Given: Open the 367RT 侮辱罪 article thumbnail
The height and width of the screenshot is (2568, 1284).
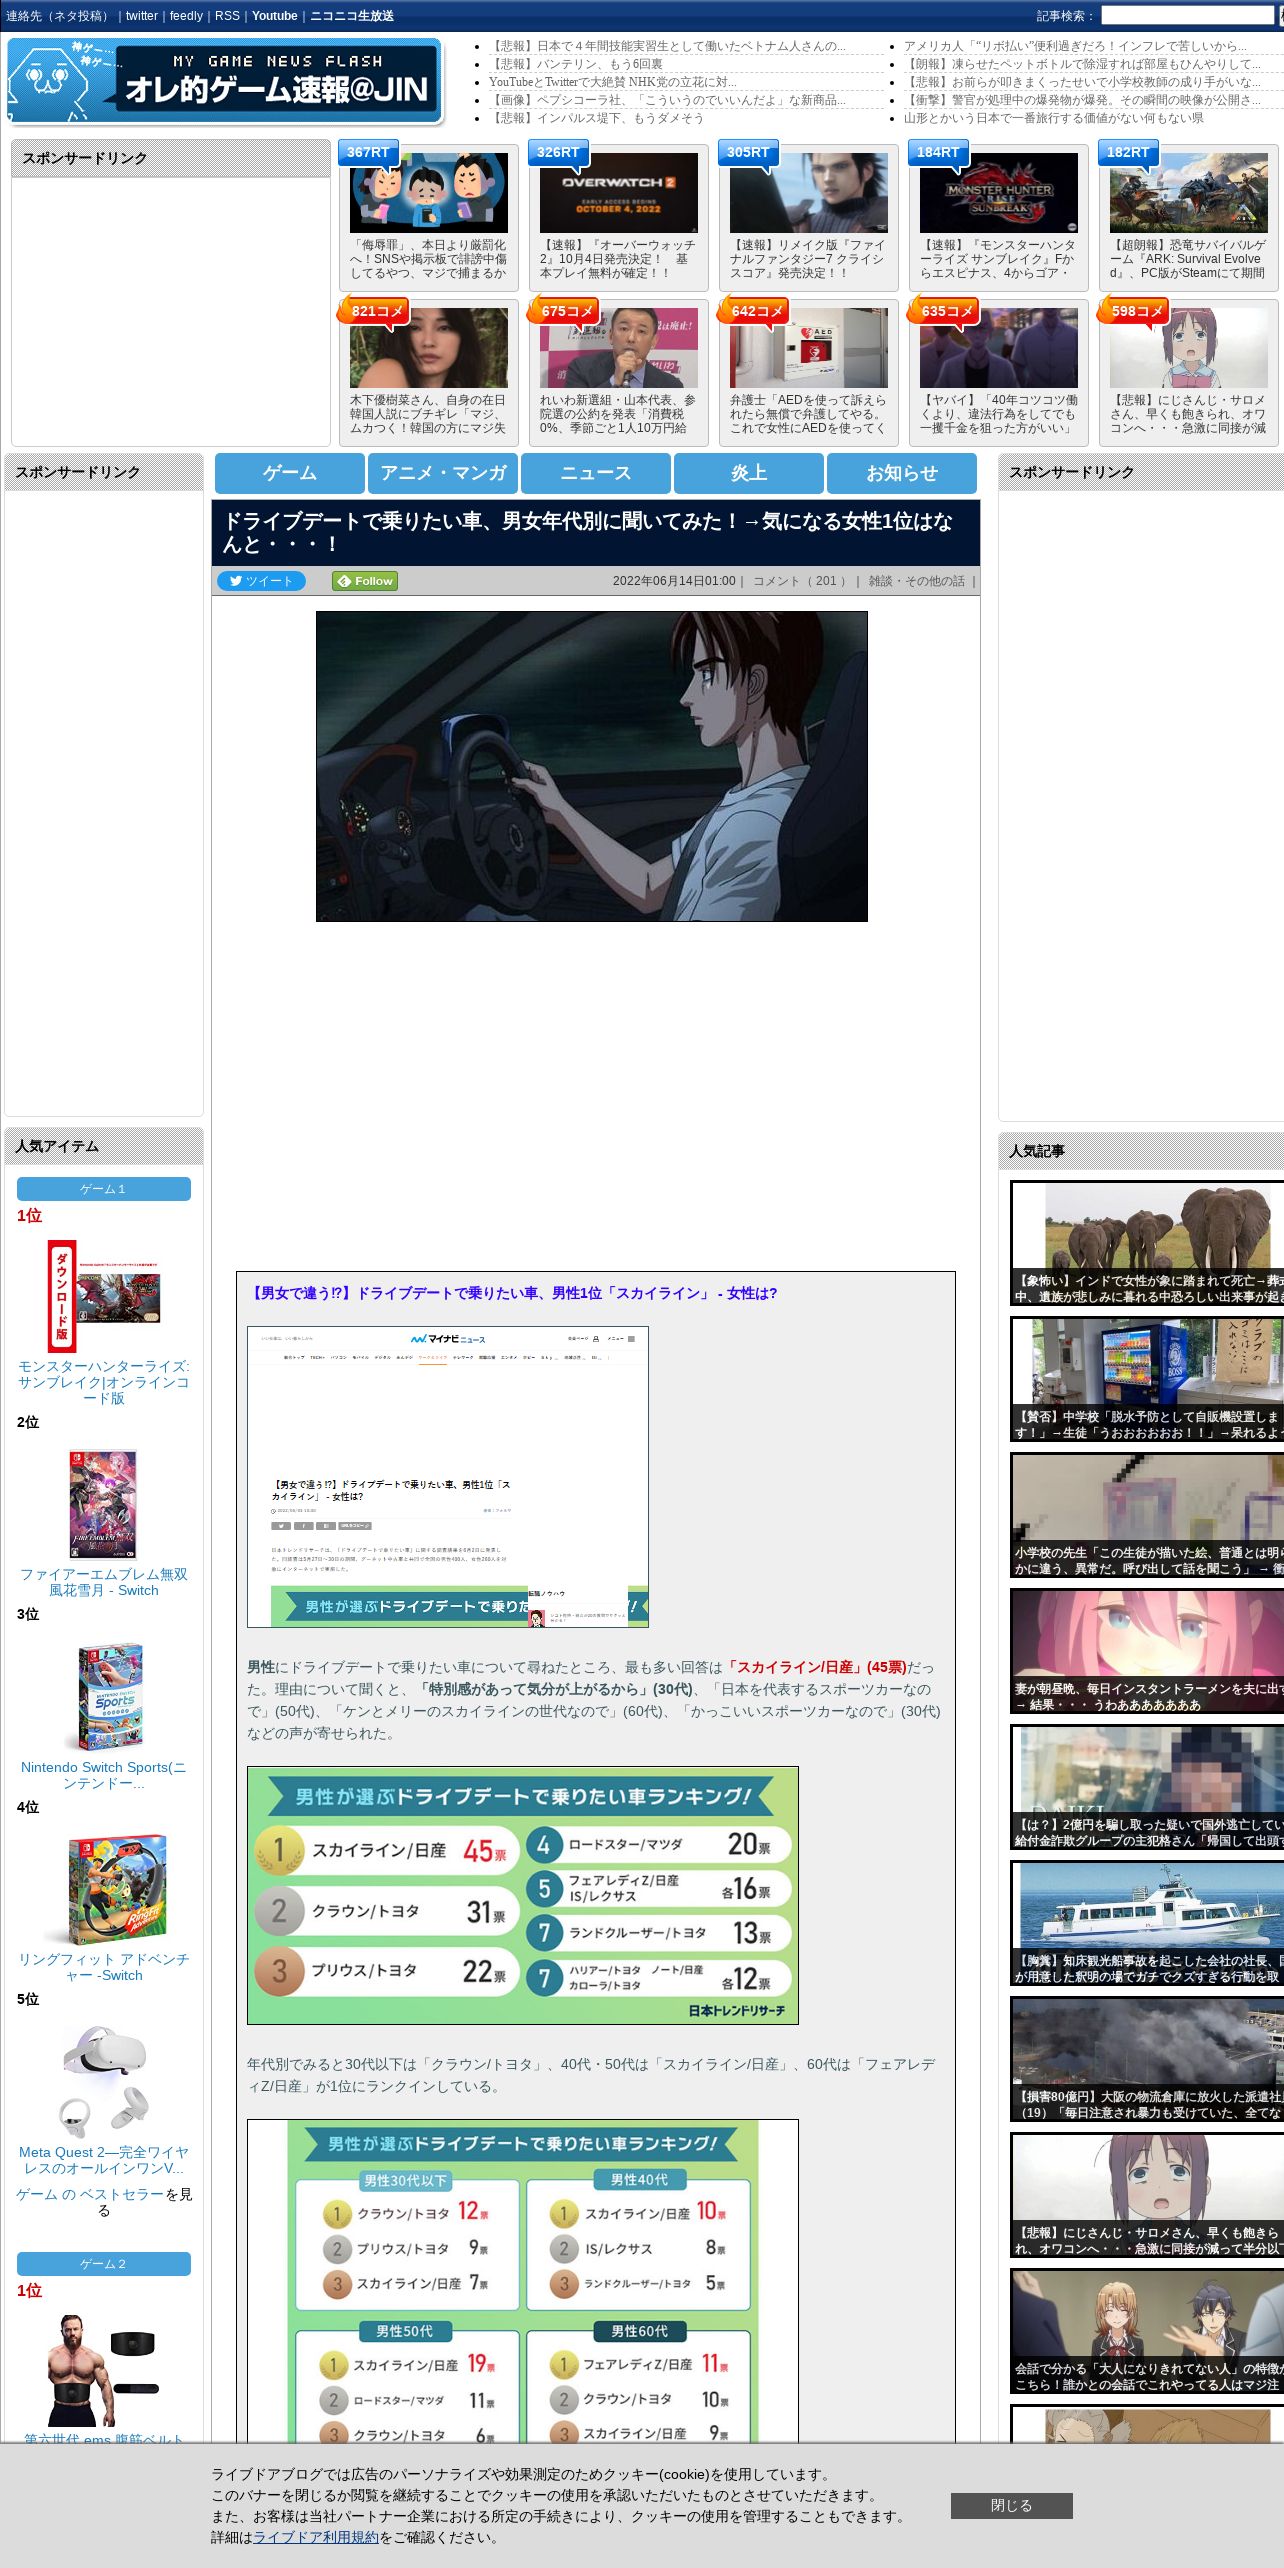Looking at the screenshot, I should click(x=429, y=193).
